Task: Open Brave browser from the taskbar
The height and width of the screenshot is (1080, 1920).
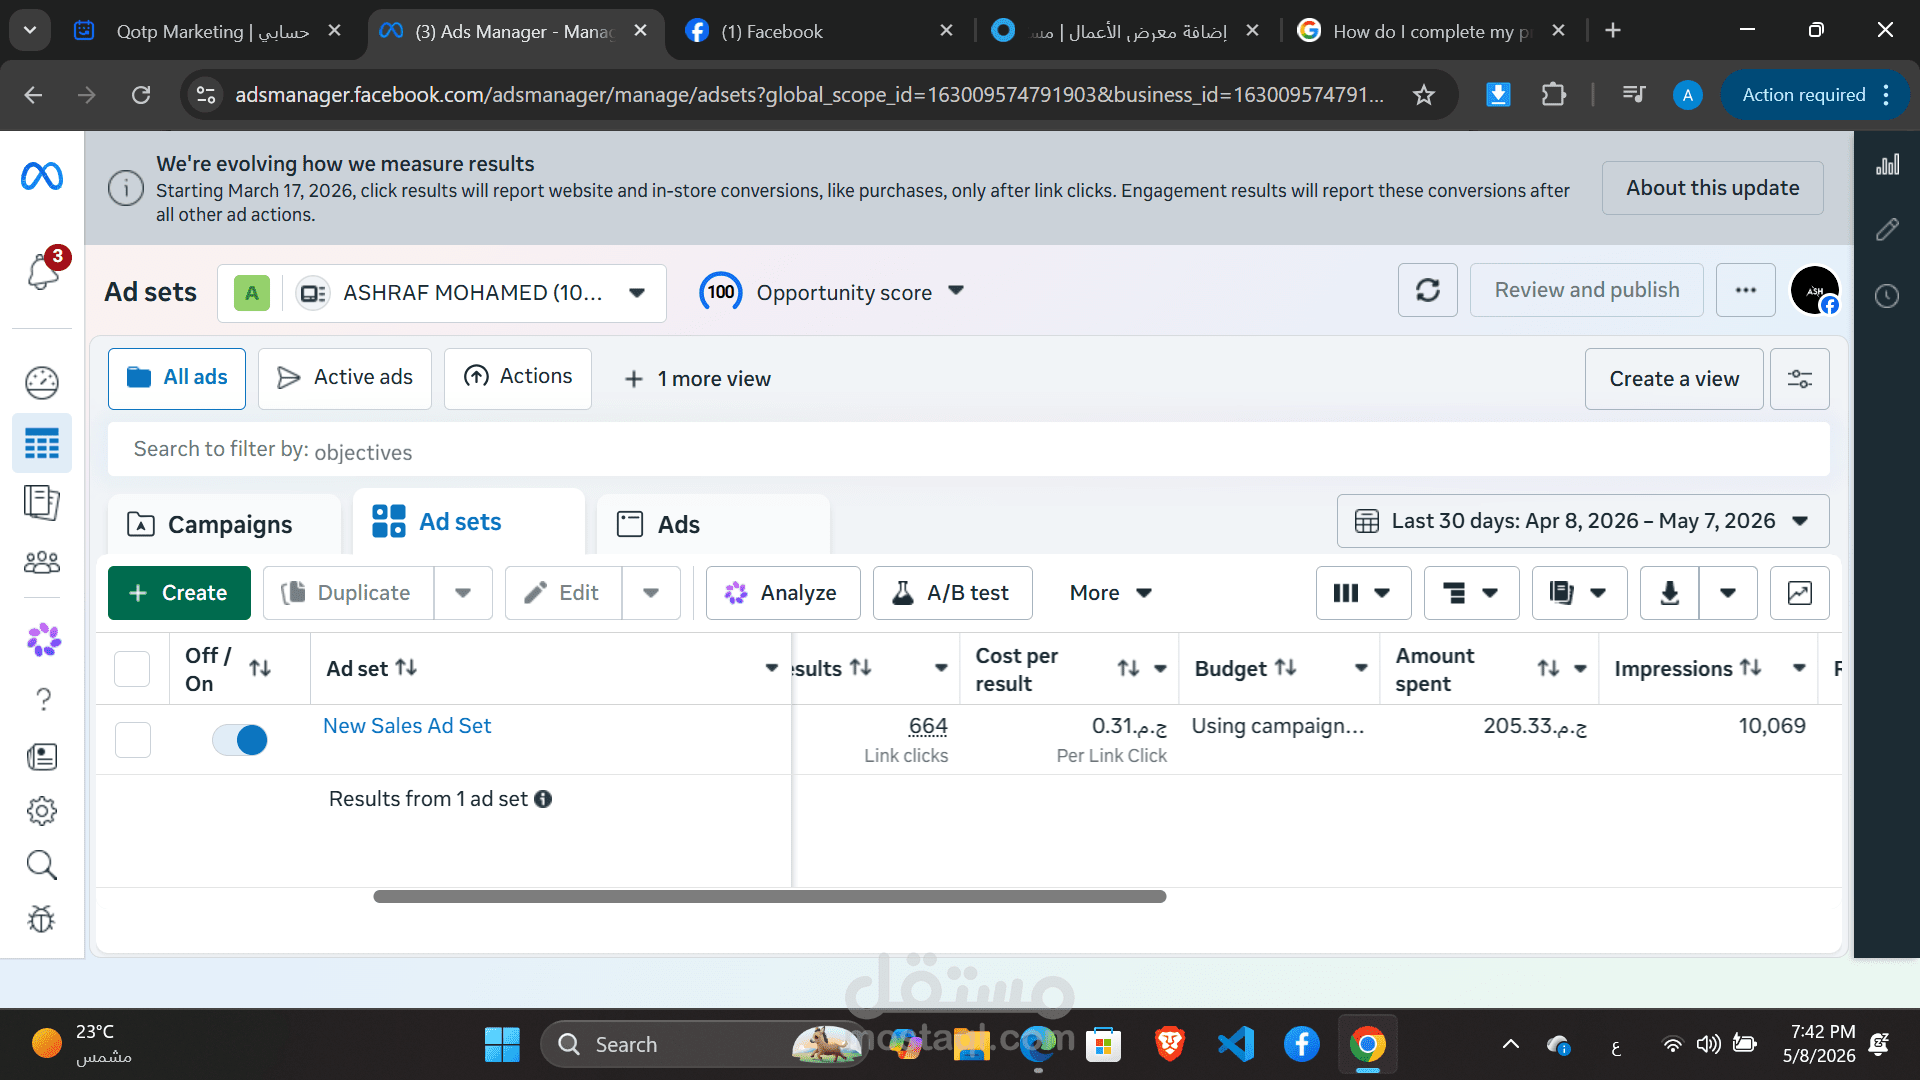Action: (1170, 1045)
